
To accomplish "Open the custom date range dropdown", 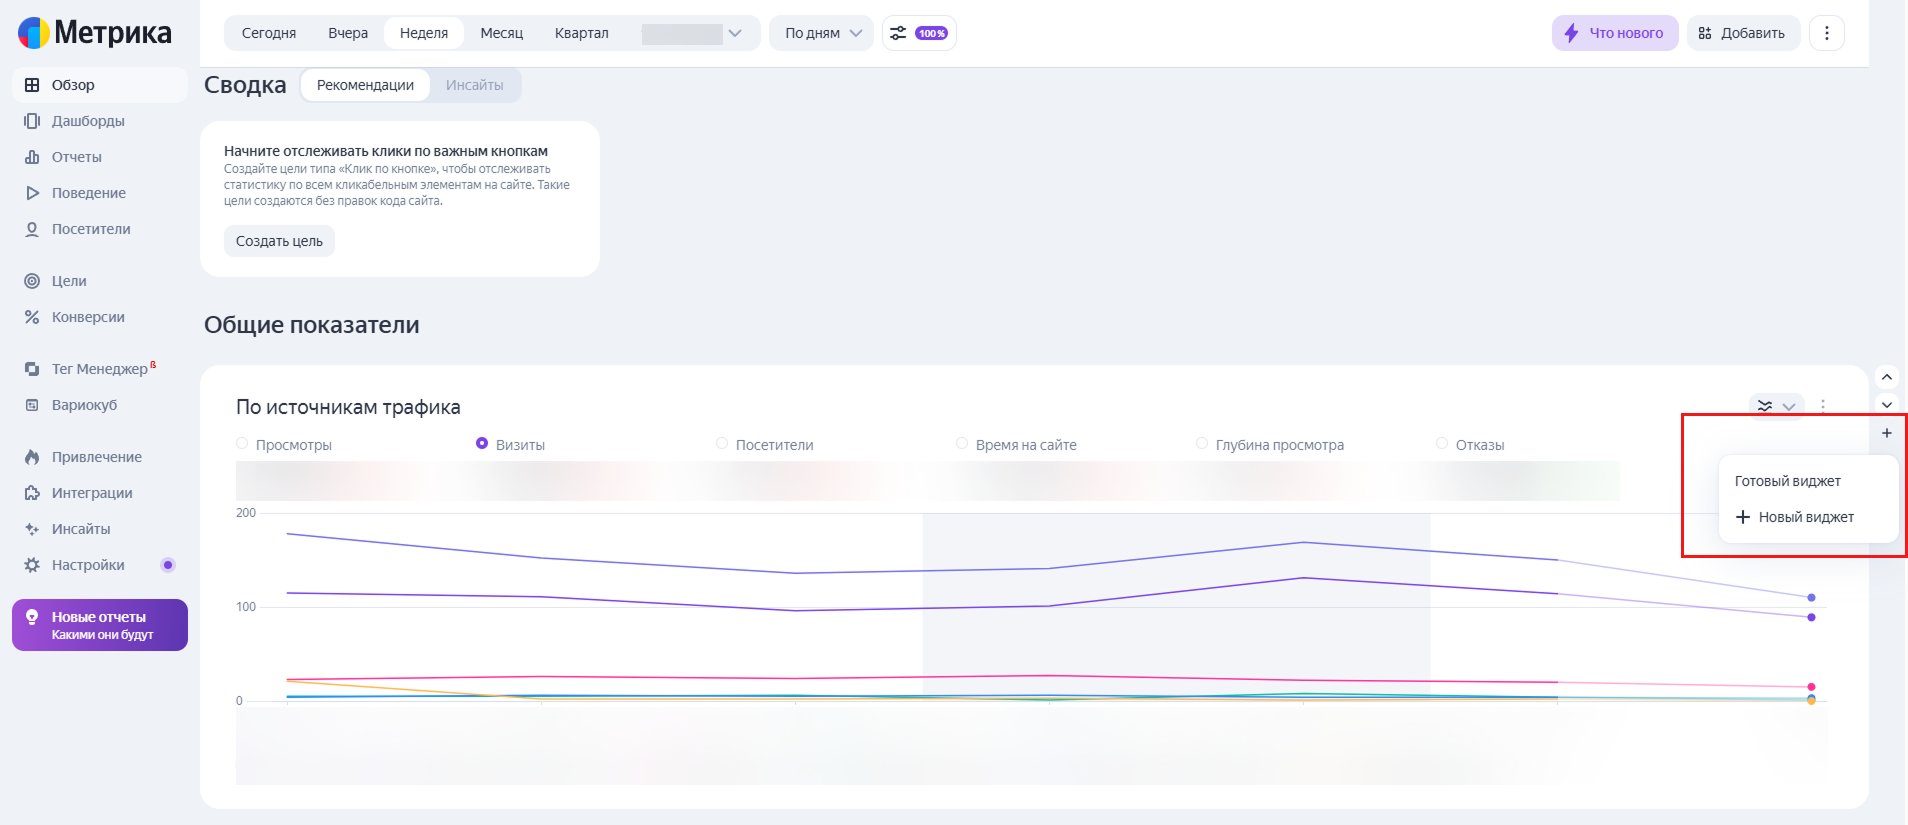I will [x=692, y=33].
